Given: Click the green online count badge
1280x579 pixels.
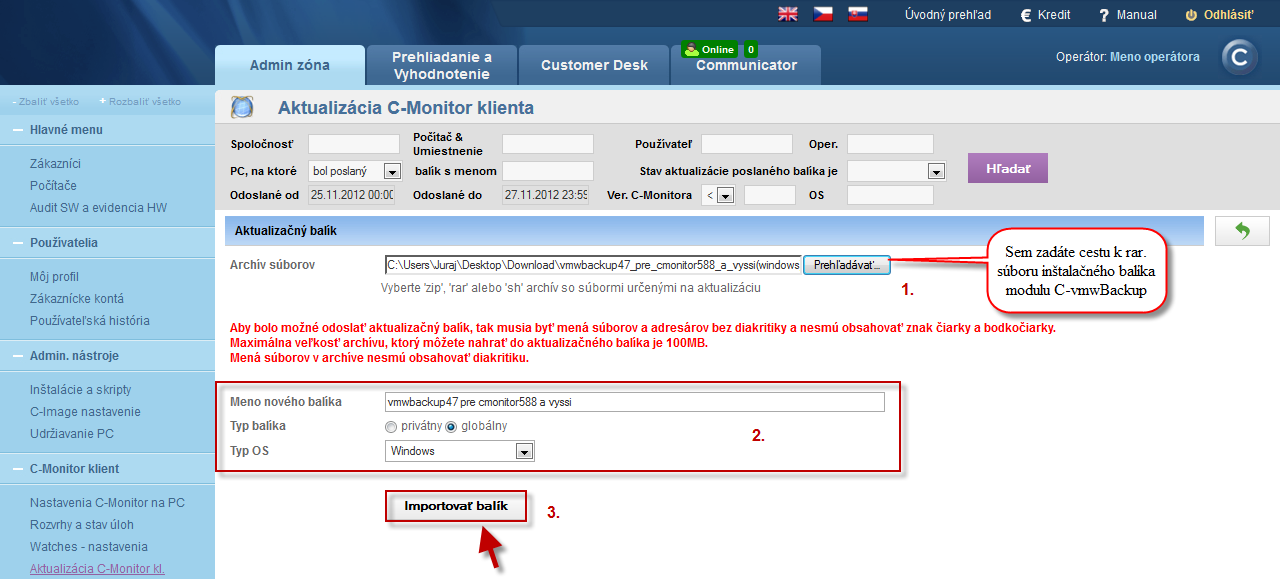Looking at the screenshot, I should pyautogui.click(x=751, y=49).
